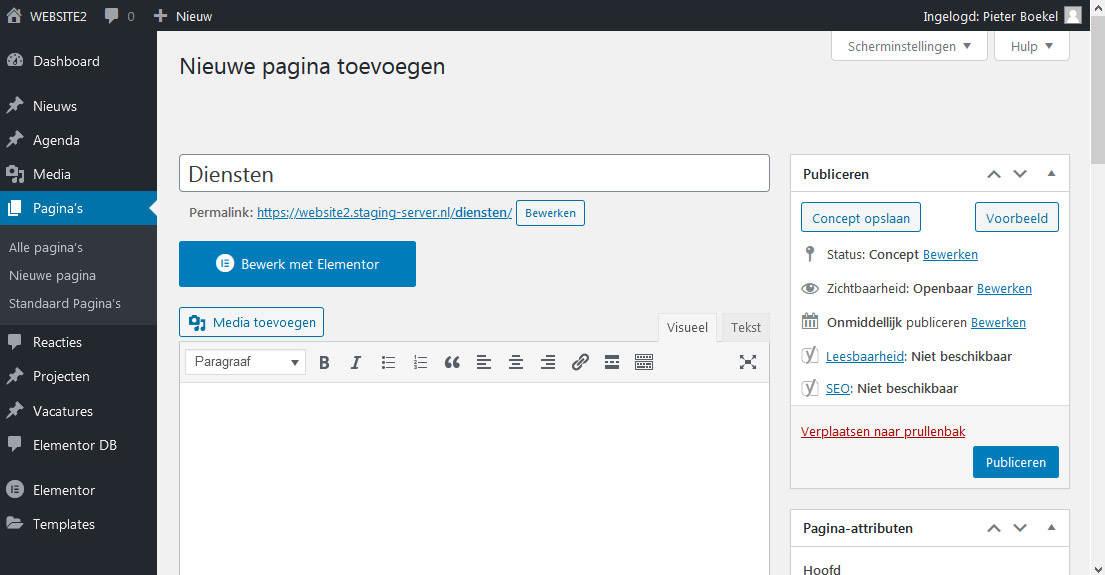Insert Read More tag icon
Image resolution: width=1105 pixels, height=575 pixels.
(x=612, y=362)
